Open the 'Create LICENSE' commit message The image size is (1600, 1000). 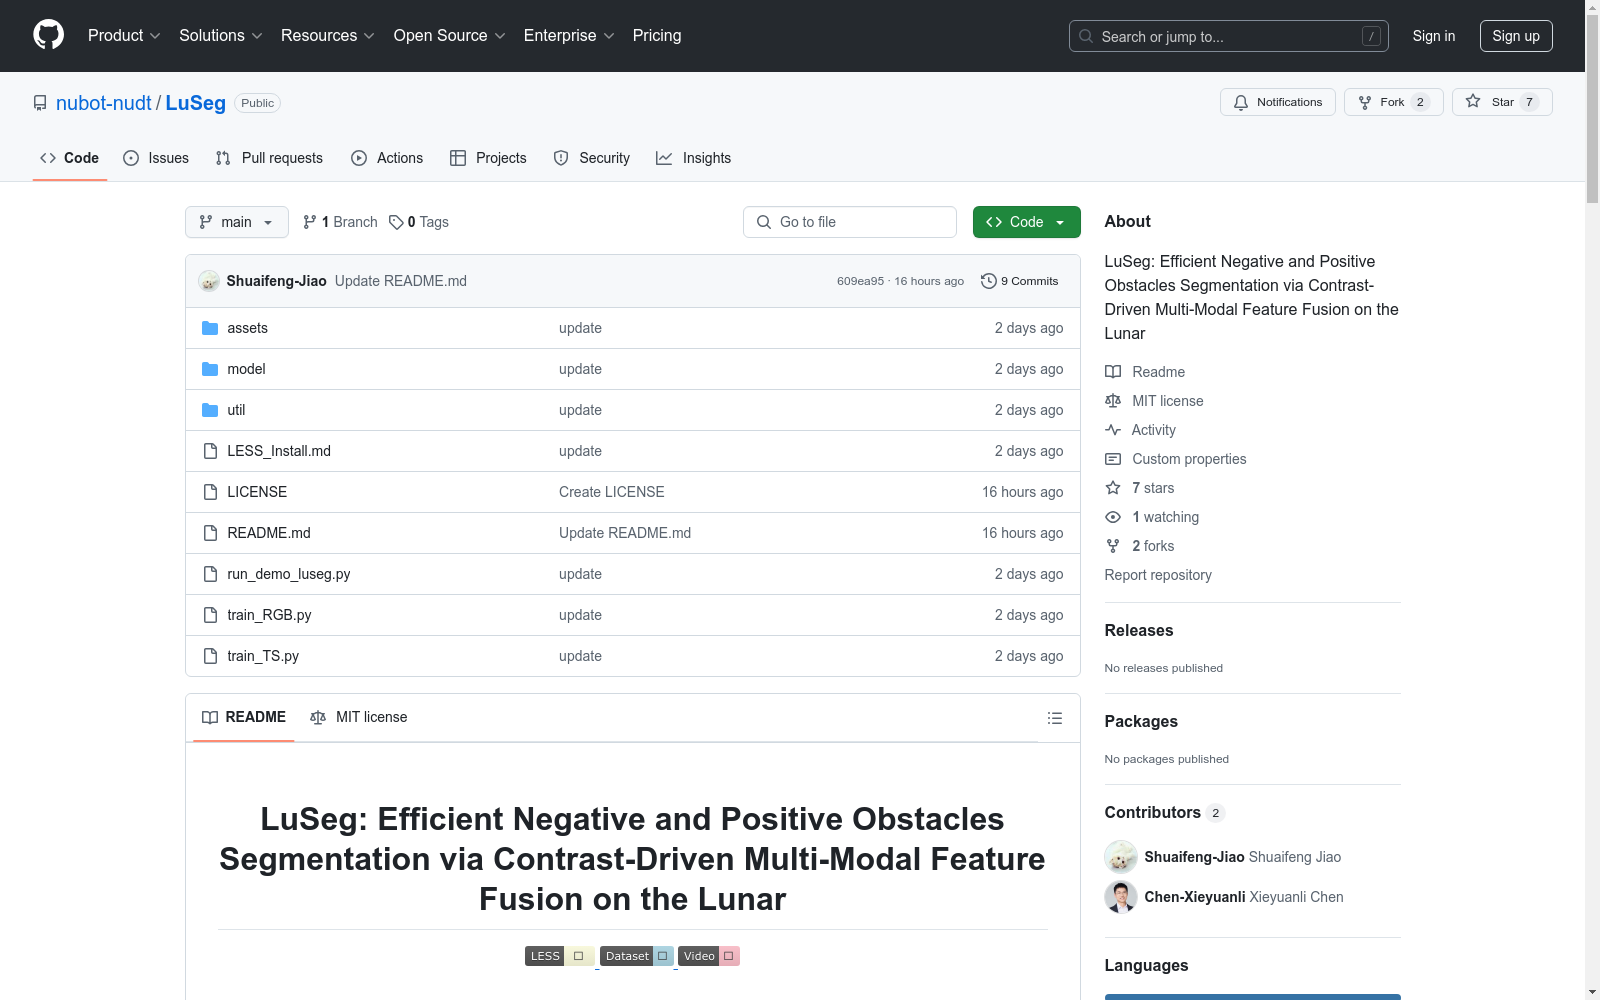(612, 492)
